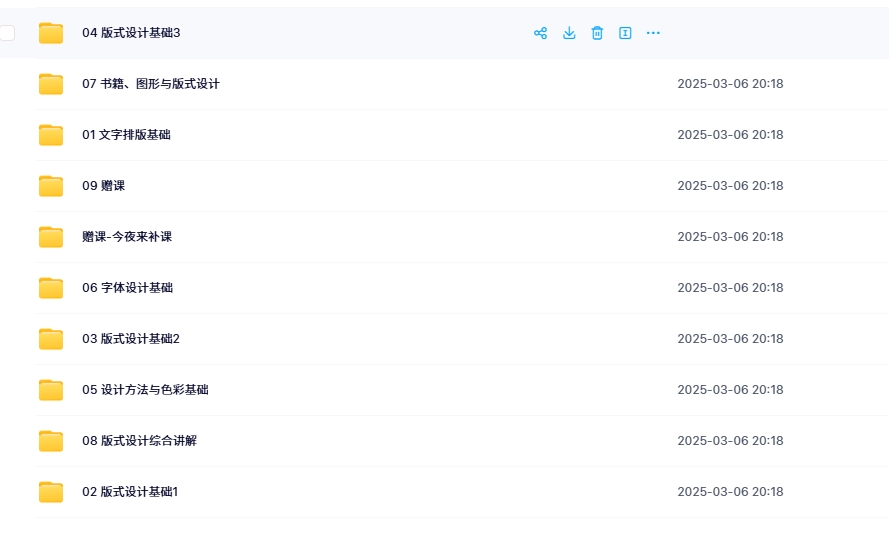Screen dimensions: 889x543
Task: Open the 04 版式设计基础3 folder name
Action: tap(130, 33)
